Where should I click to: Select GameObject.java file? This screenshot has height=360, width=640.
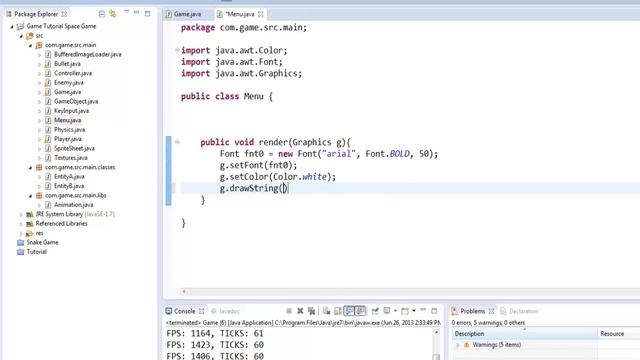(76, 101)
